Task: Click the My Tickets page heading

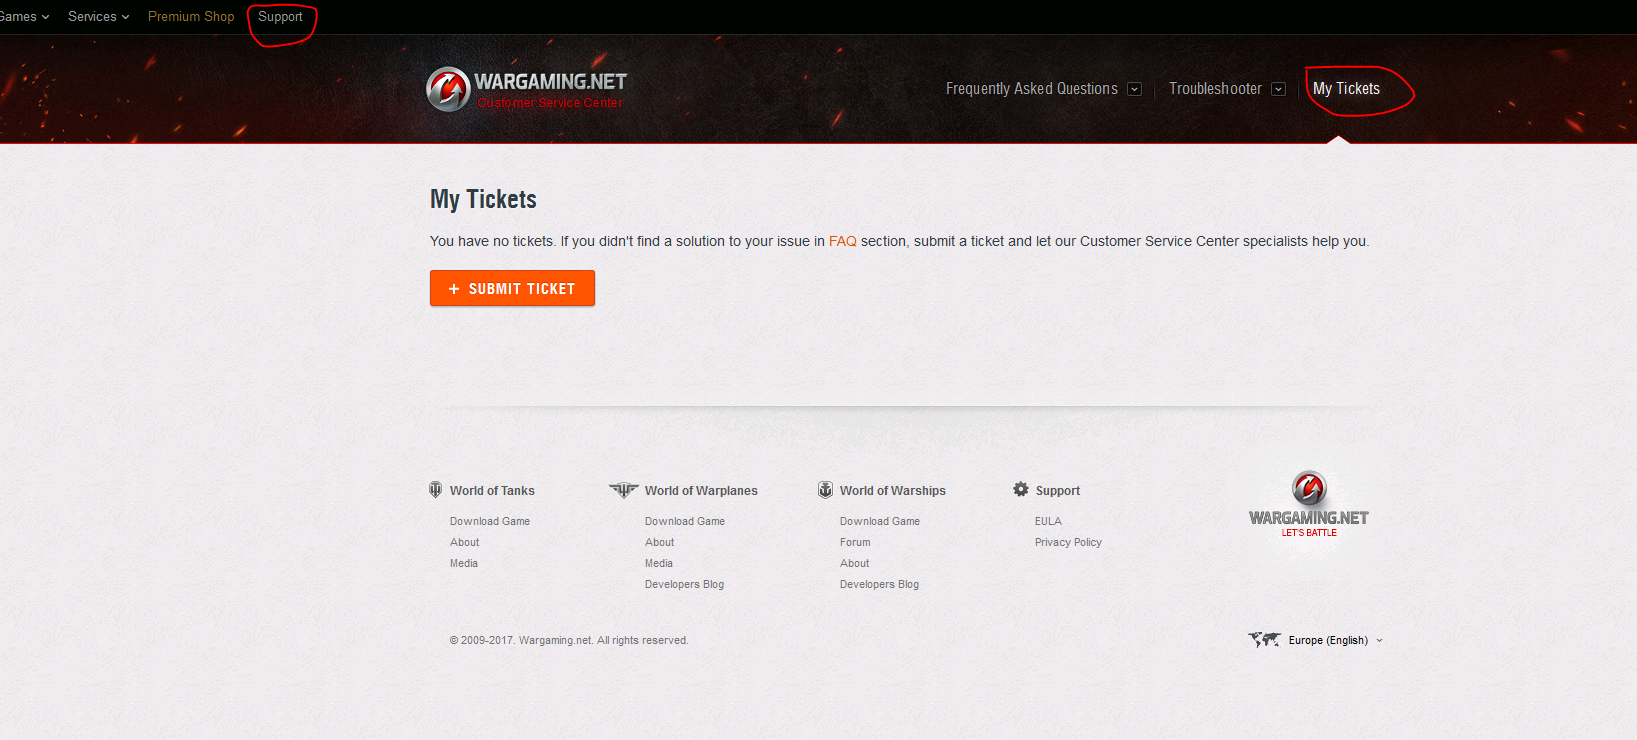Action: [483, 199]
